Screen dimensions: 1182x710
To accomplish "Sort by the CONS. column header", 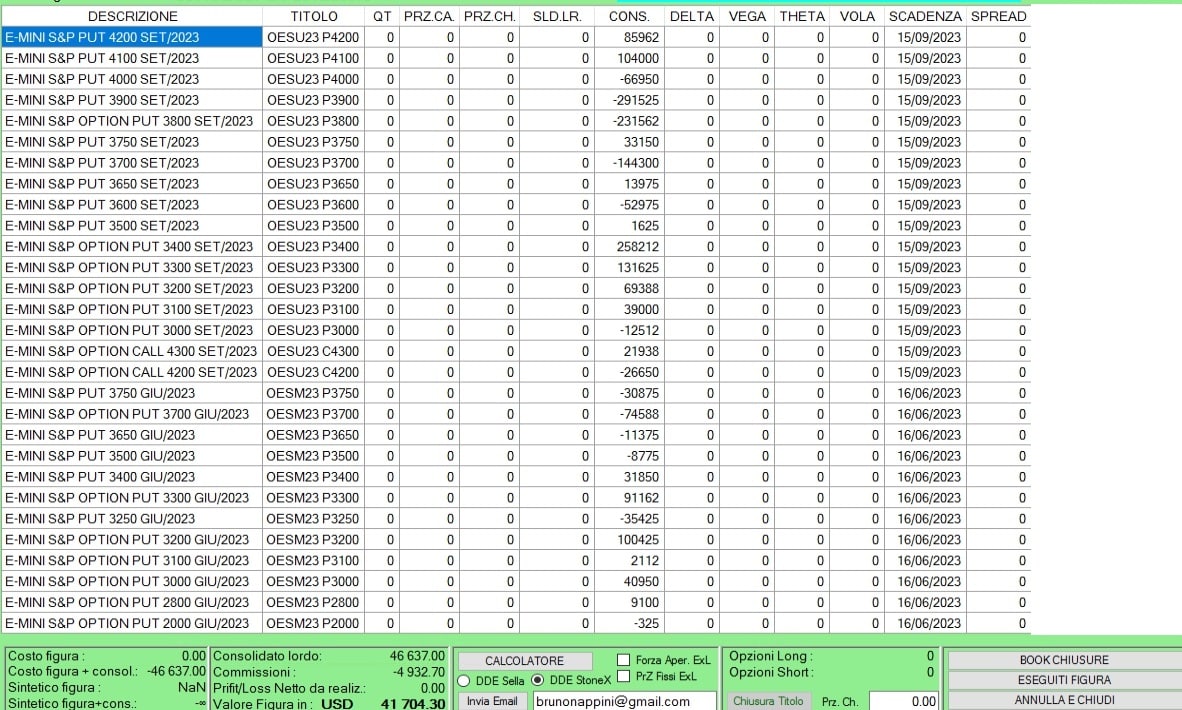I will click(629, 16).
